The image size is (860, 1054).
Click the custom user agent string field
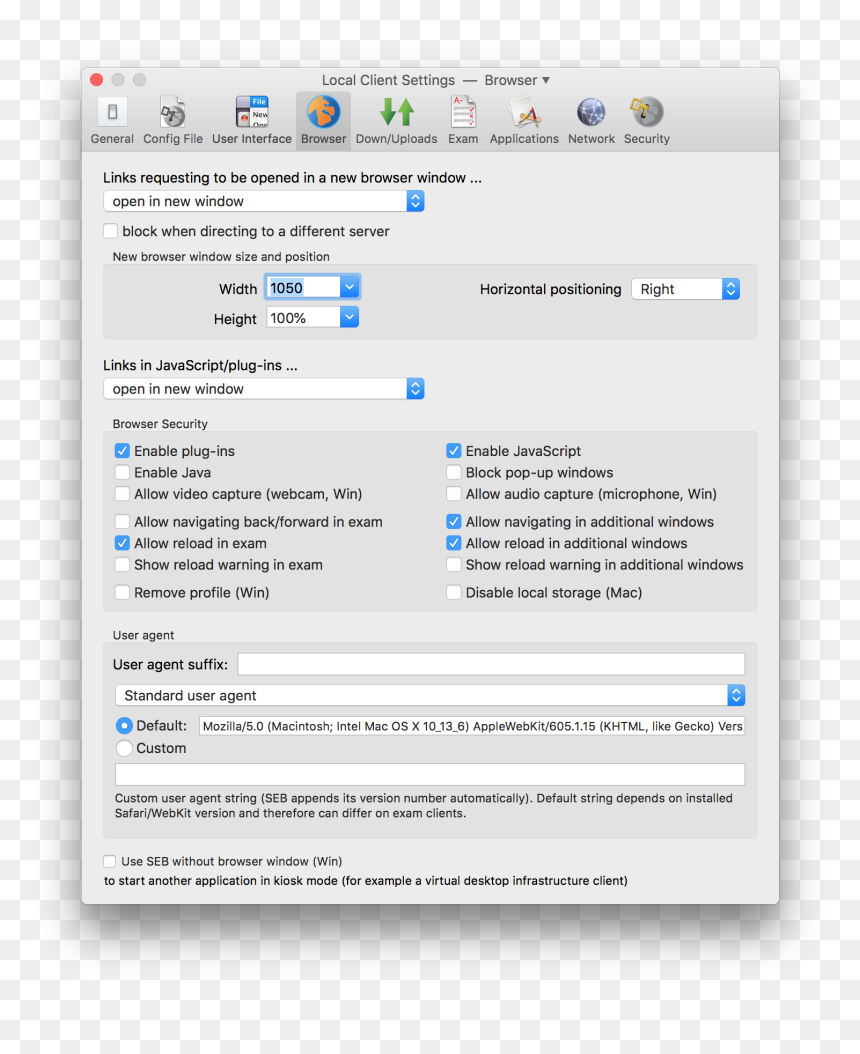[430, 774]
